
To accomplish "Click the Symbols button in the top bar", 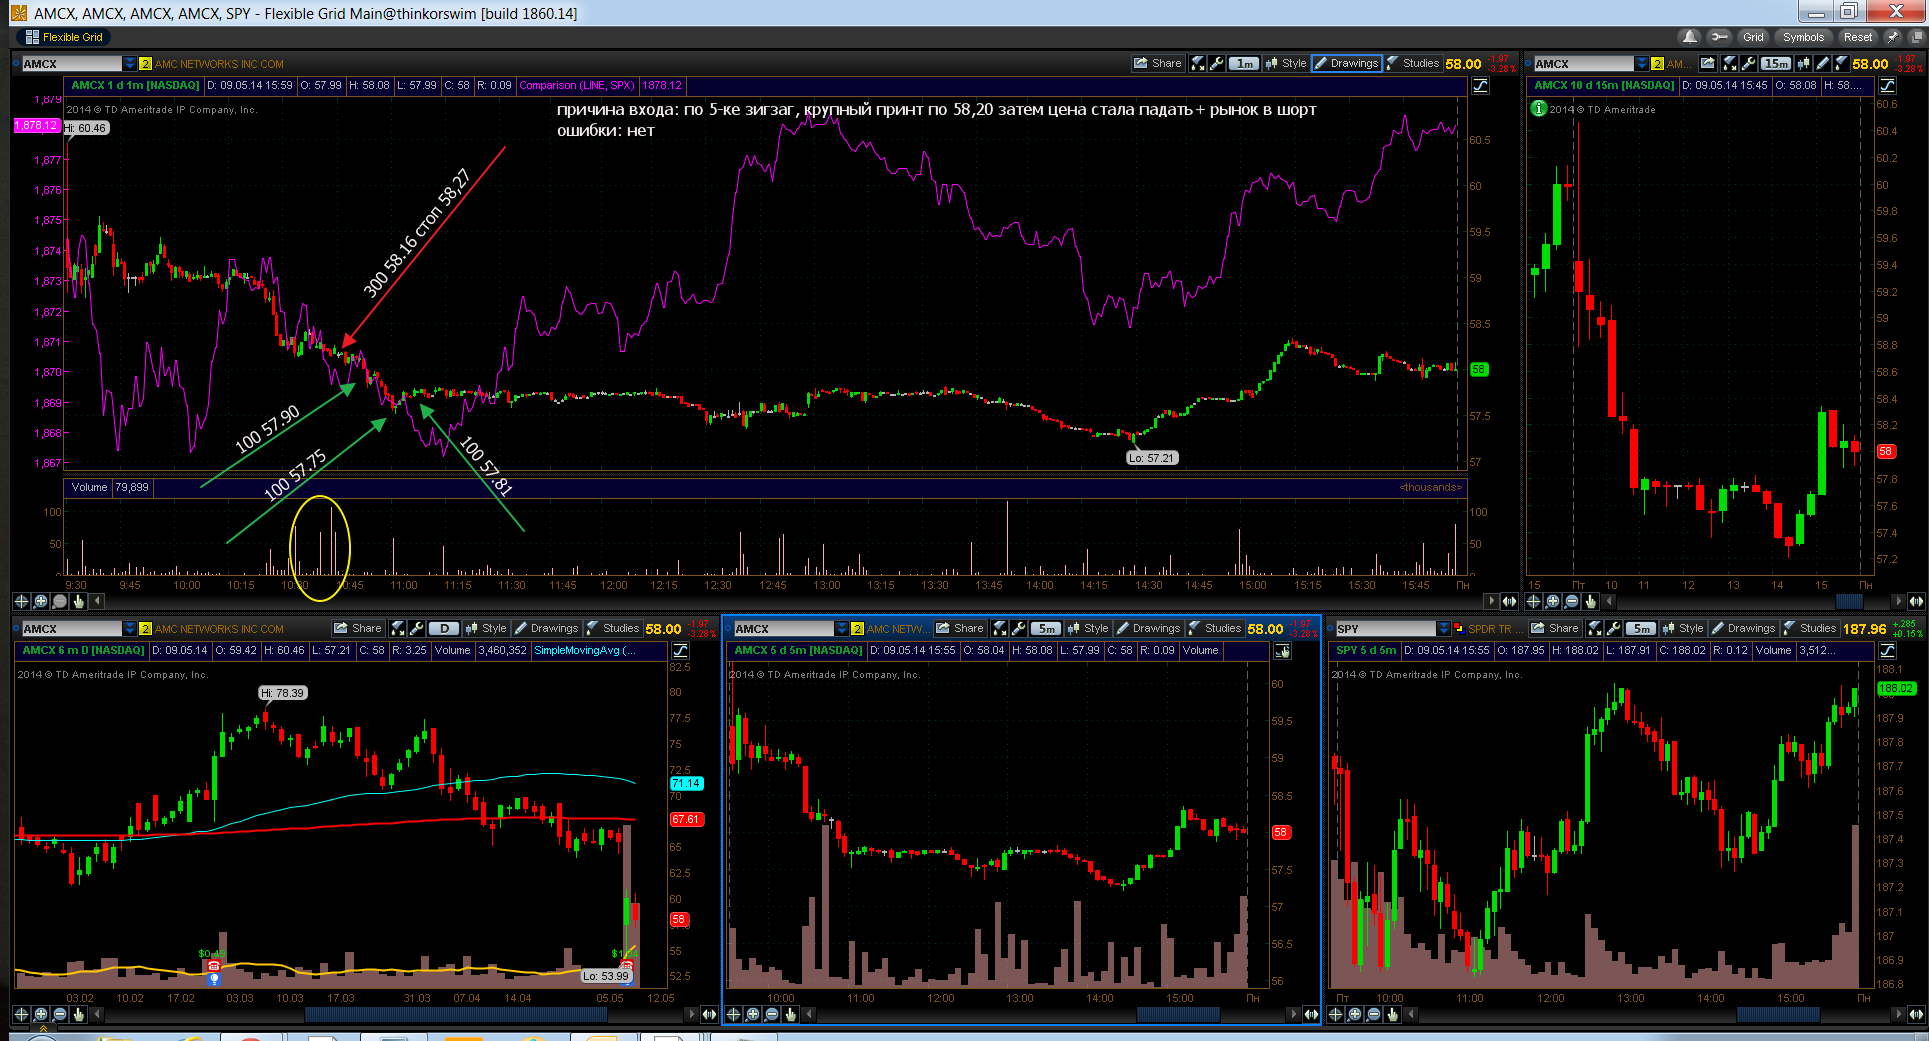I will point(1803,37).
